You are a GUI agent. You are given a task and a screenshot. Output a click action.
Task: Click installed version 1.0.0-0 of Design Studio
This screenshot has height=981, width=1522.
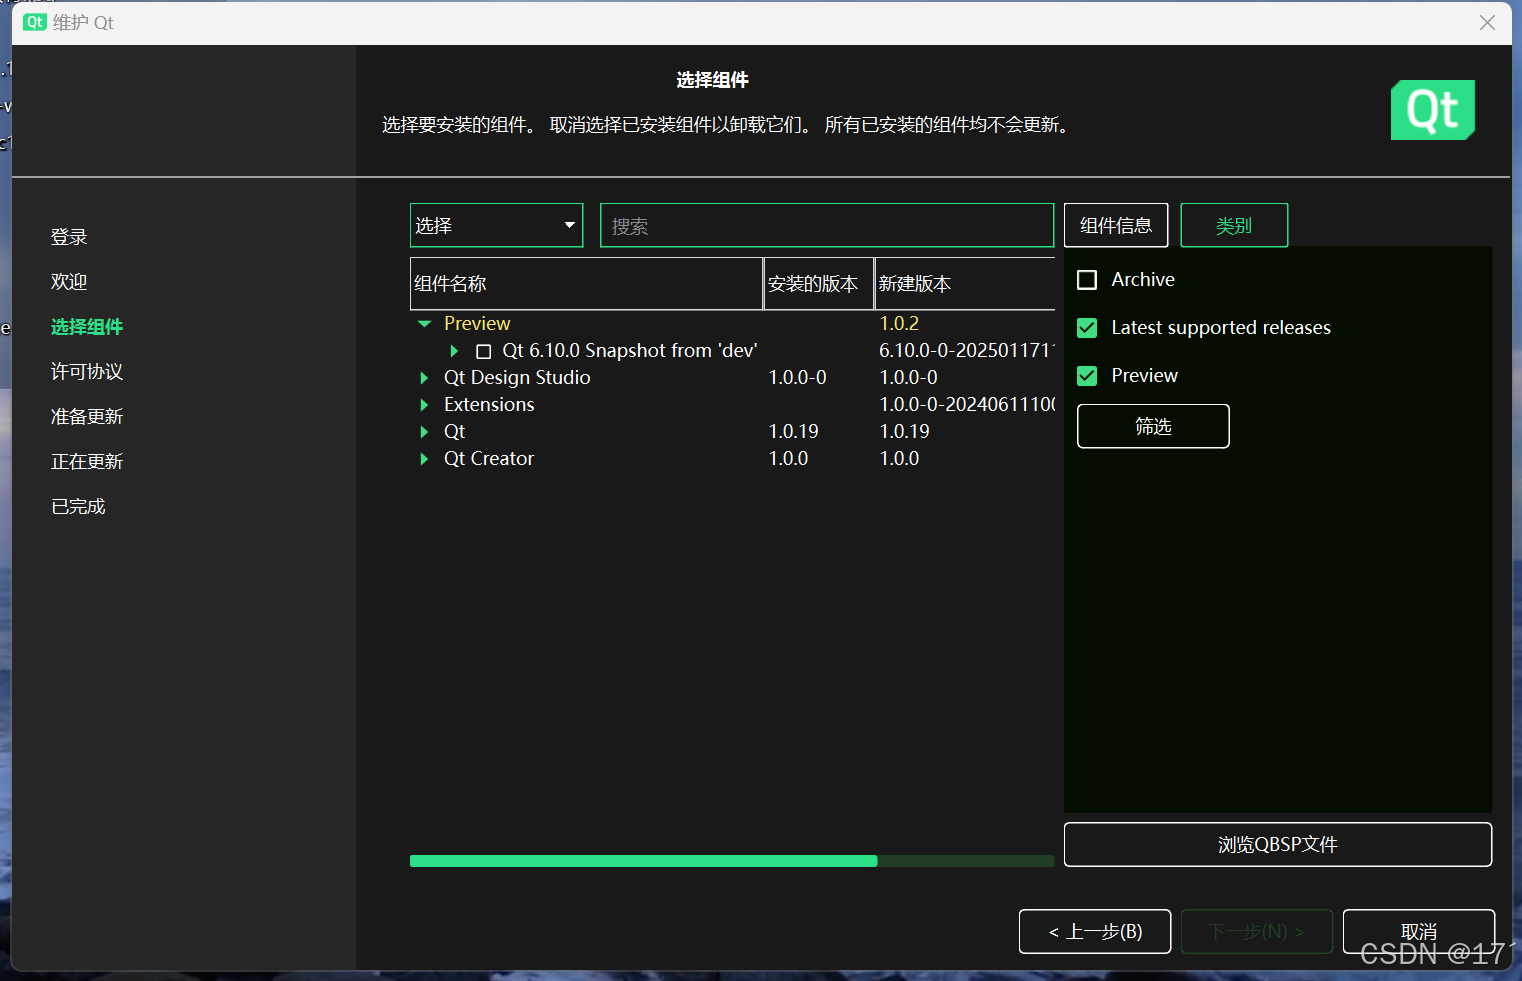click(x=798, y=378)
